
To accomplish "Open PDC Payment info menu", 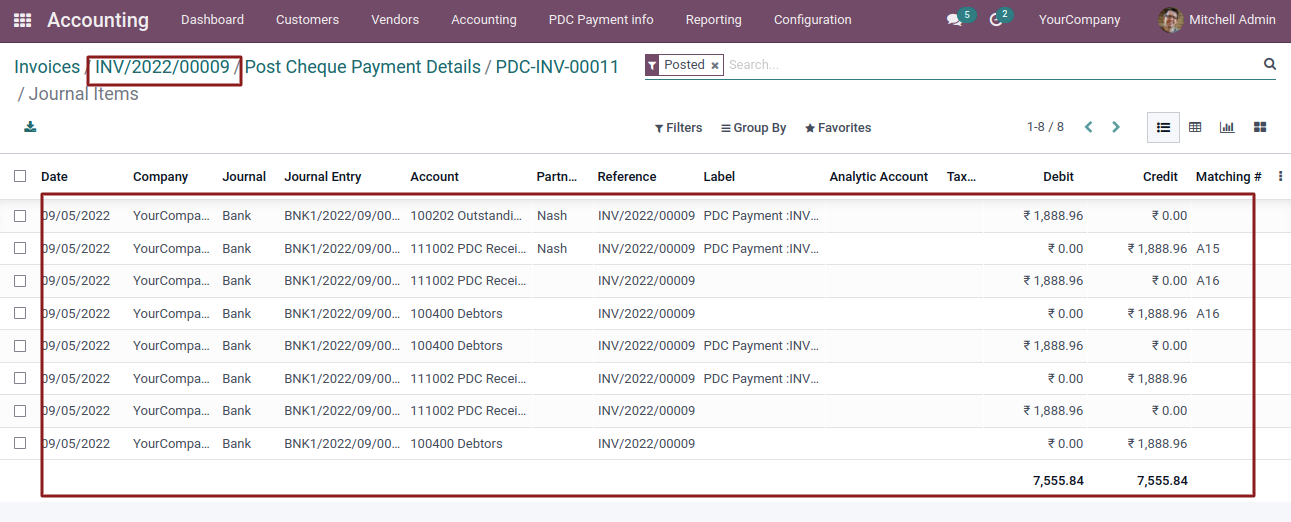I will 601,20.
